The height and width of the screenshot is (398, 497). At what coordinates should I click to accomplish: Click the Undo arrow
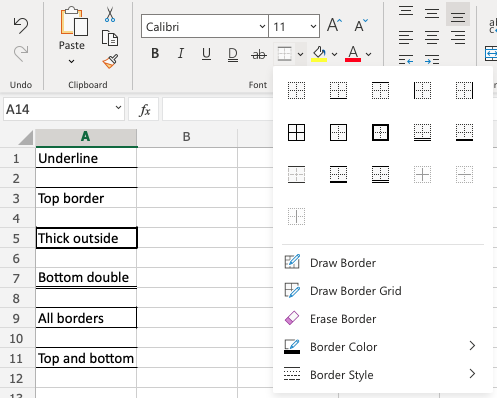[21, 26]
